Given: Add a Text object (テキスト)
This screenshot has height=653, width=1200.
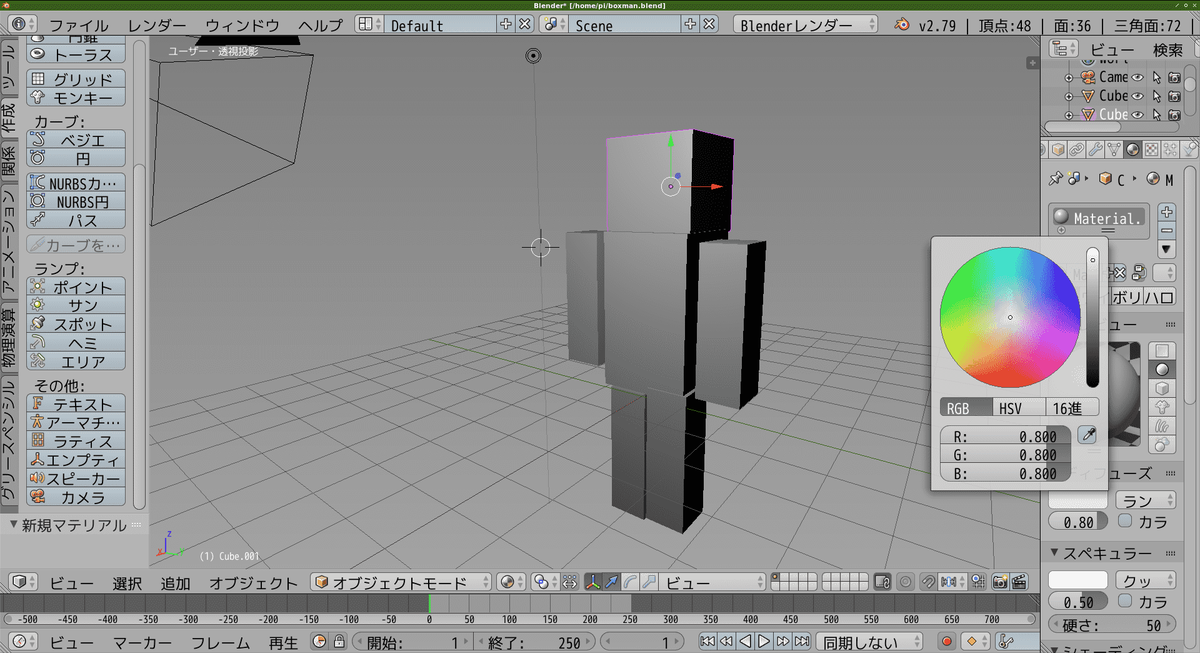Looking at the screenshot, I should coord(76,403).
